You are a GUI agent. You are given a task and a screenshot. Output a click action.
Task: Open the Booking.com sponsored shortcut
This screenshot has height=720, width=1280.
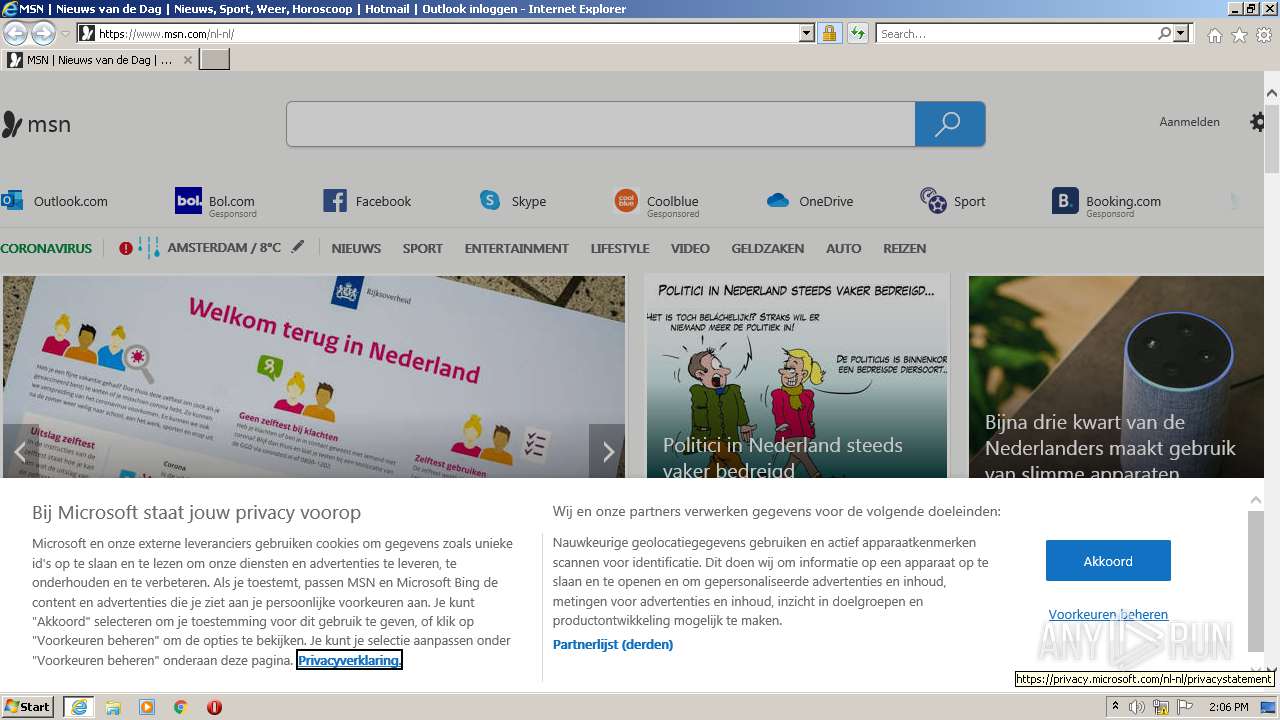point(1107,202)
